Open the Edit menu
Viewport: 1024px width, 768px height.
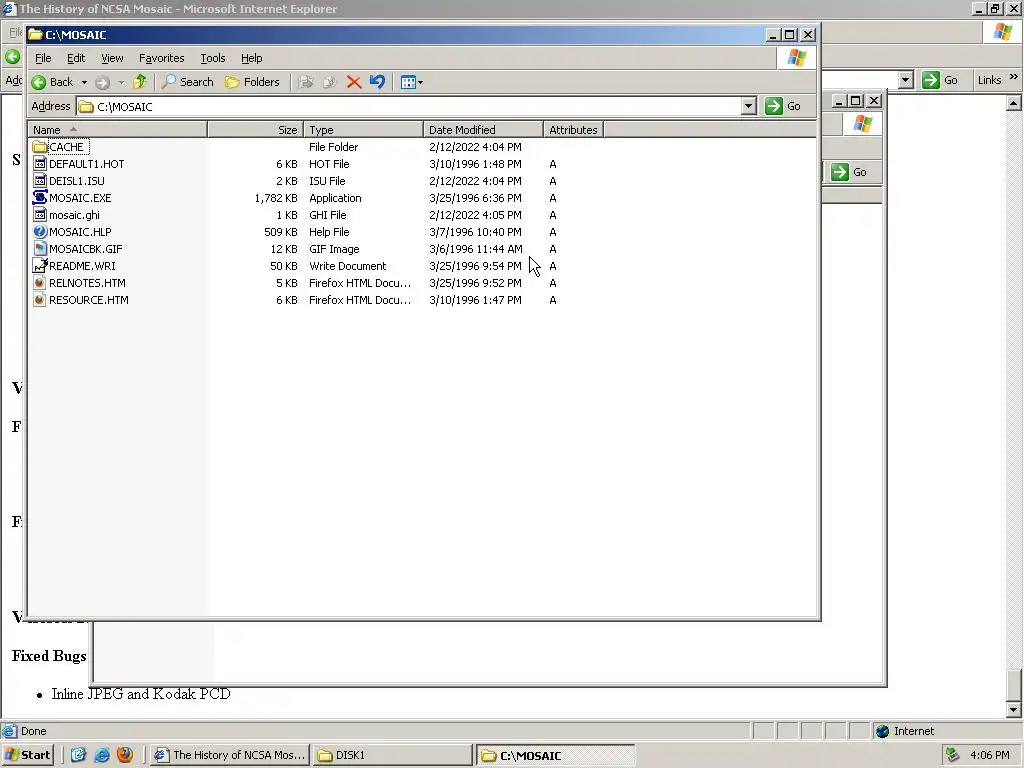(76, 58)
